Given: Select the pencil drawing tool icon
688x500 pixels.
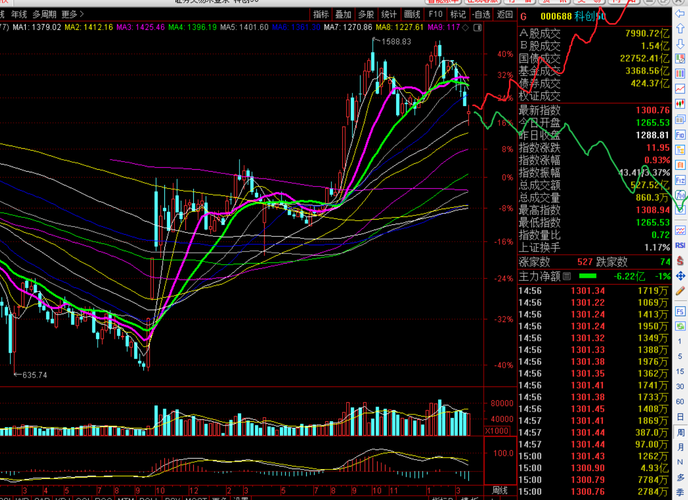Looking at the screenshot, I should [x=680, y=291].
